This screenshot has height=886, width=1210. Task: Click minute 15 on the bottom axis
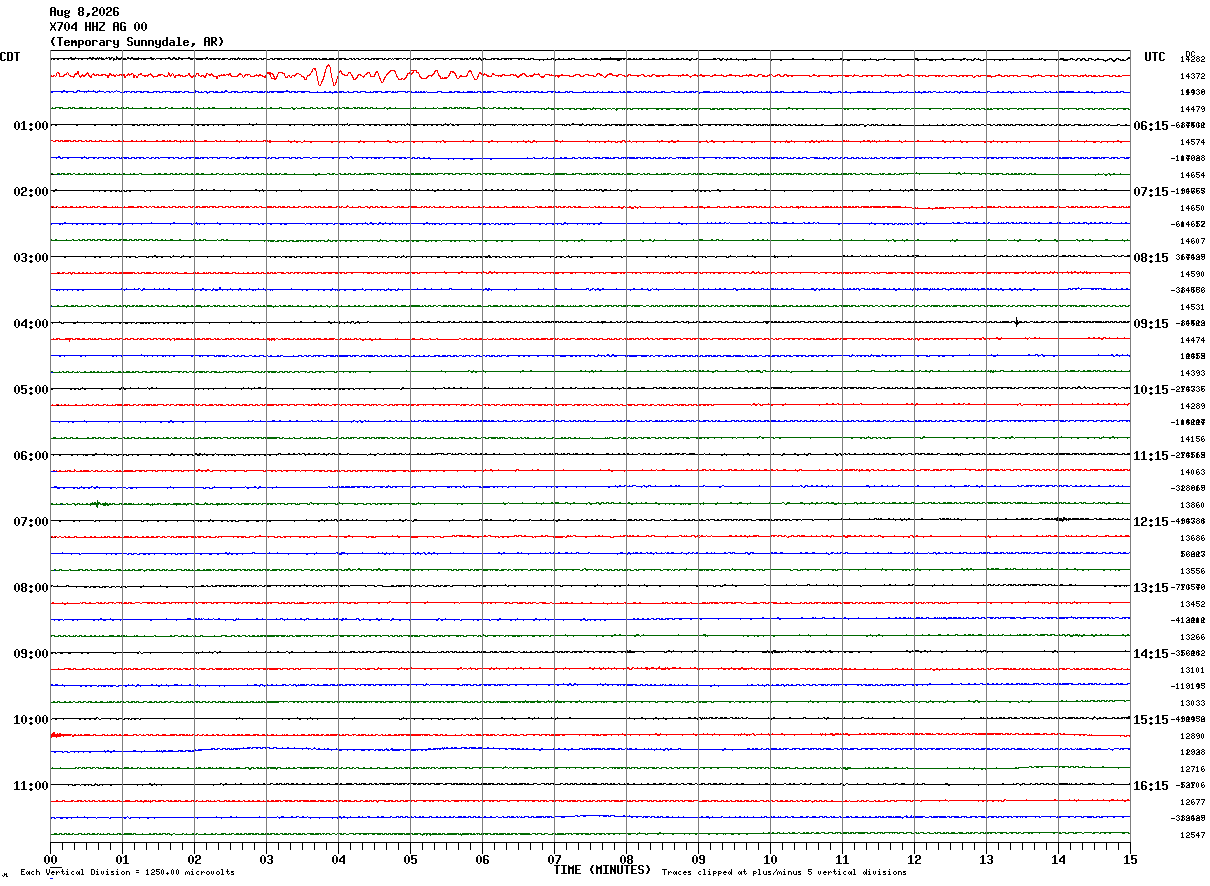click(x=1129, y=859)
